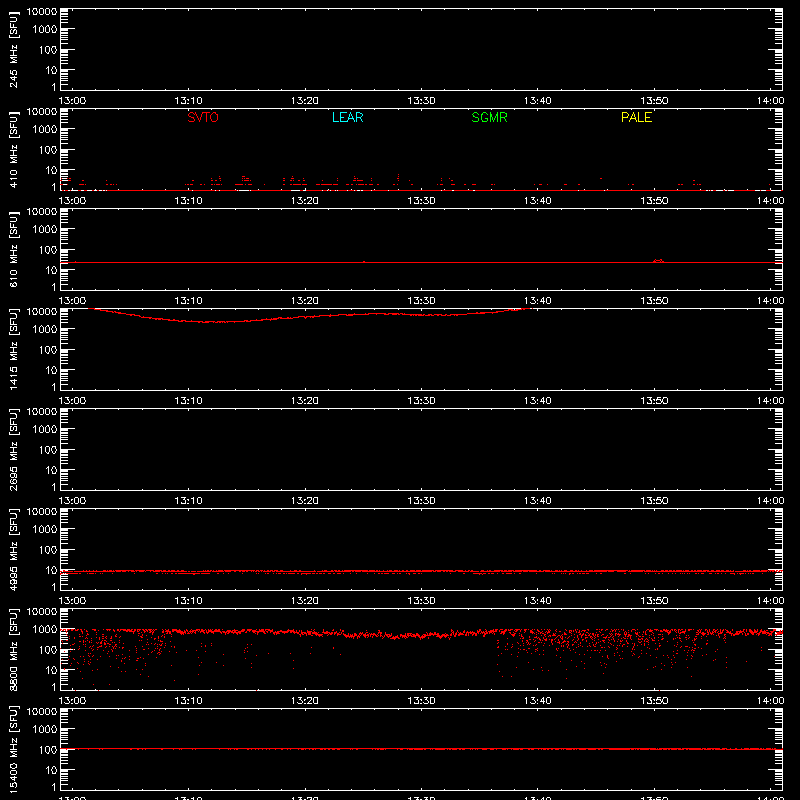Click the 14:00 time label of 4995 MHz panel
The height and width of the screenshot is (800, 800).
tap(770, 601)
